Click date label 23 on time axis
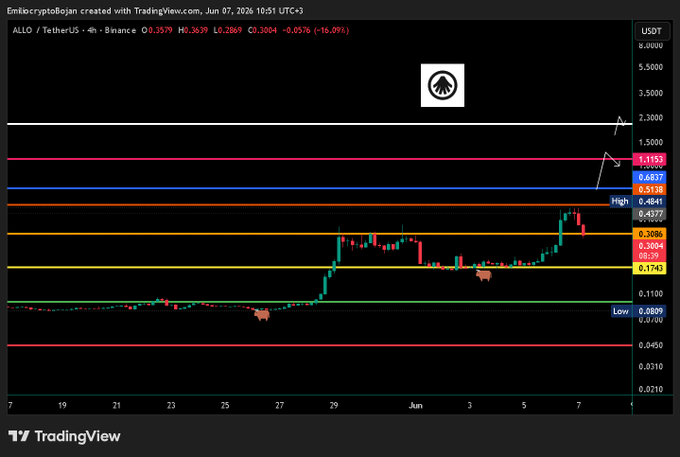Viewport: 680px width, 457px height. click(171, 405)
